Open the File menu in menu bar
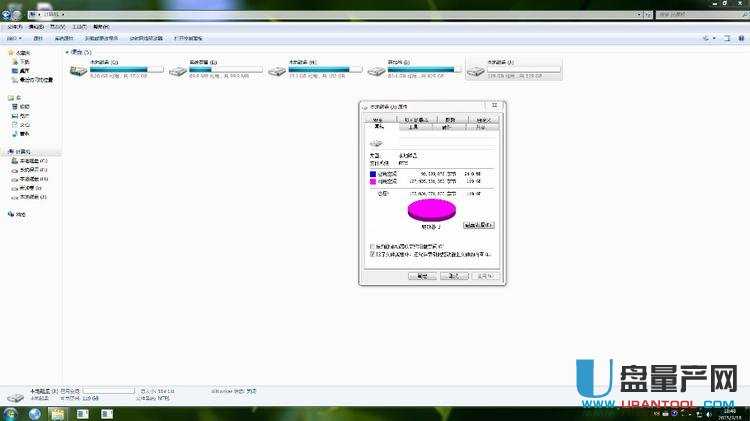Screen dimensions: 750x421 [12, 27]
